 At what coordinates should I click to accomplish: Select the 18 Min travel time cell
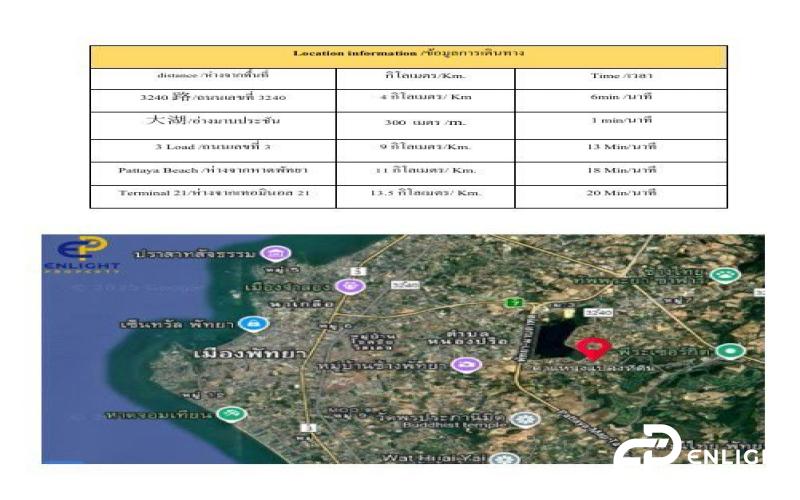point(621,170)
